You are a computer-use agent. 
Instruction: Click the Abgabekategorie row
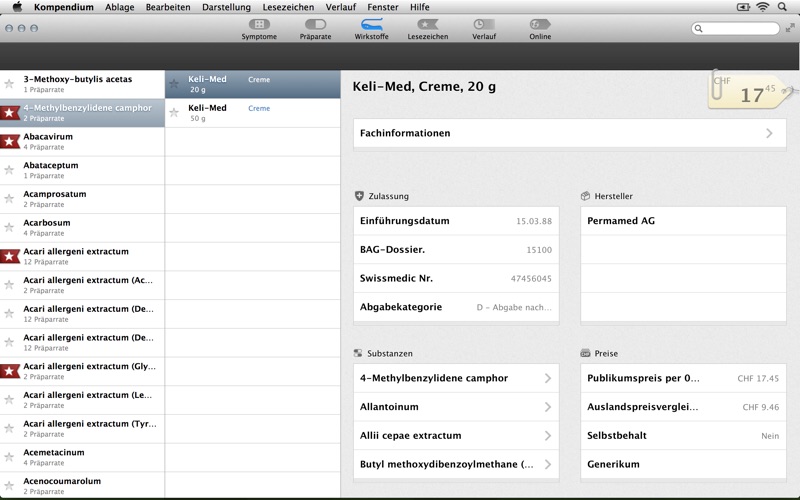click(x=456, y=307)
